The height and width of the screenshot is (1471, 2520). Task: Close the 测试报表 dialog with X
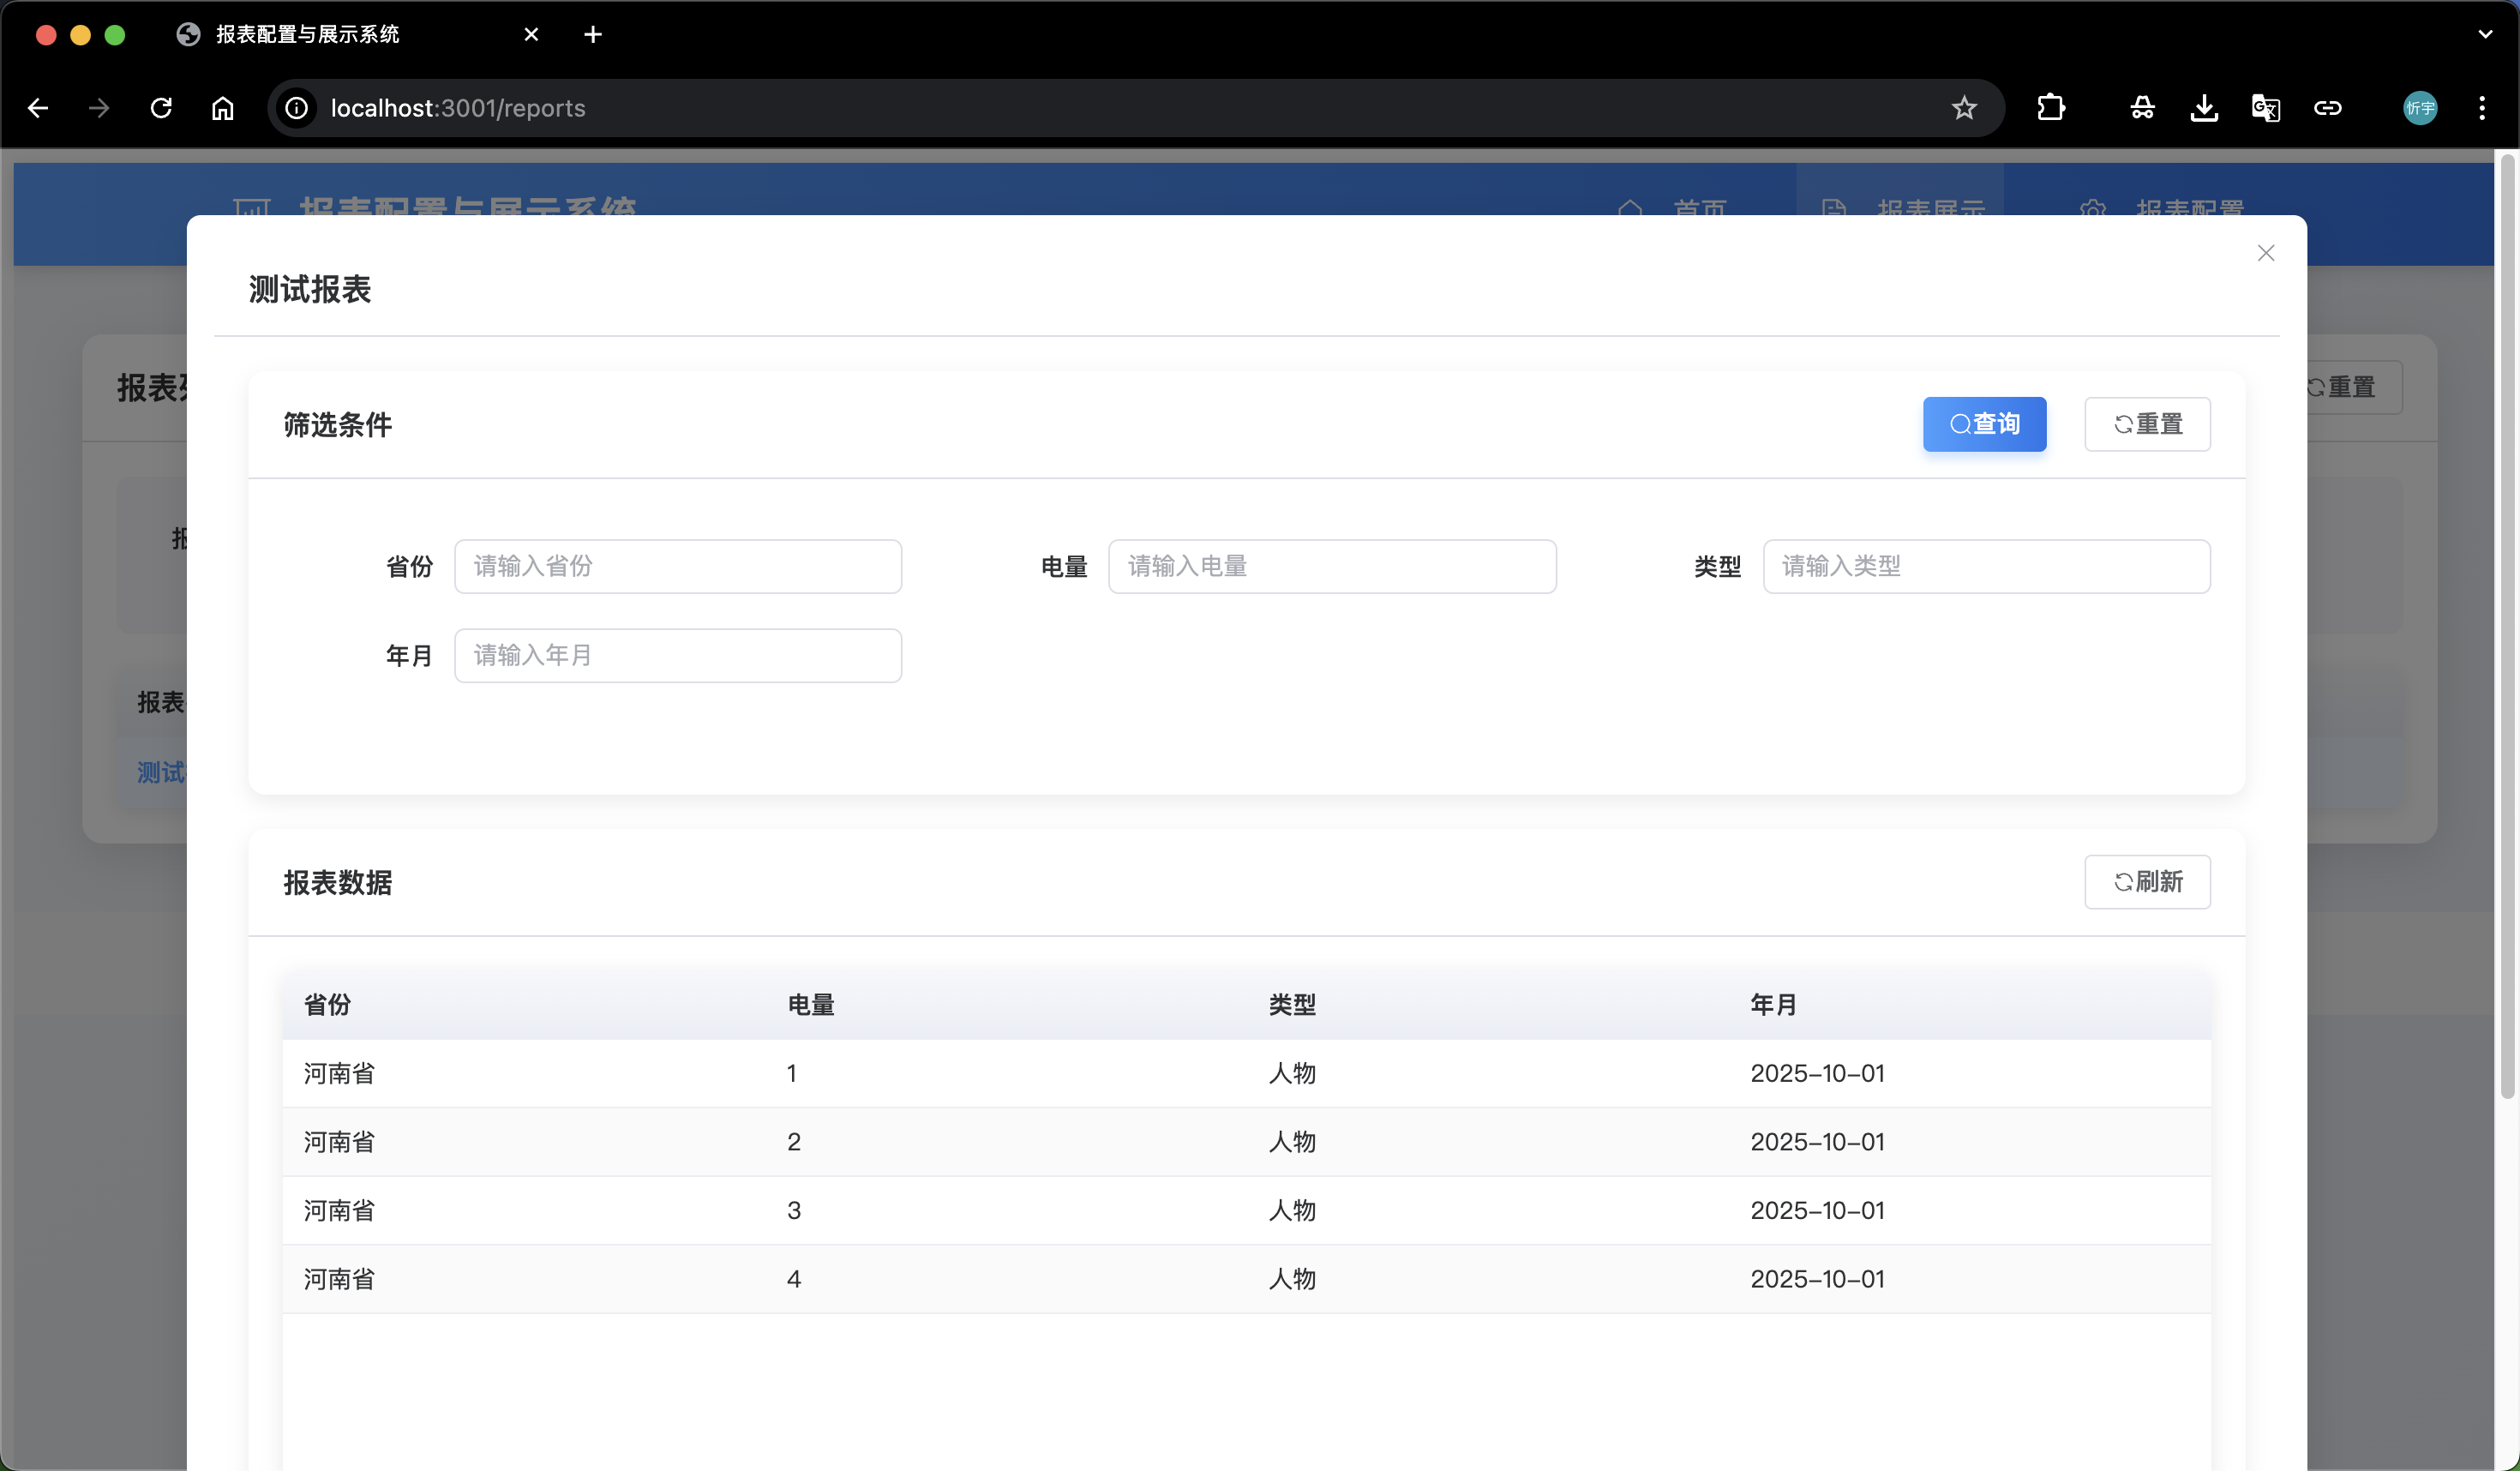2265,253
